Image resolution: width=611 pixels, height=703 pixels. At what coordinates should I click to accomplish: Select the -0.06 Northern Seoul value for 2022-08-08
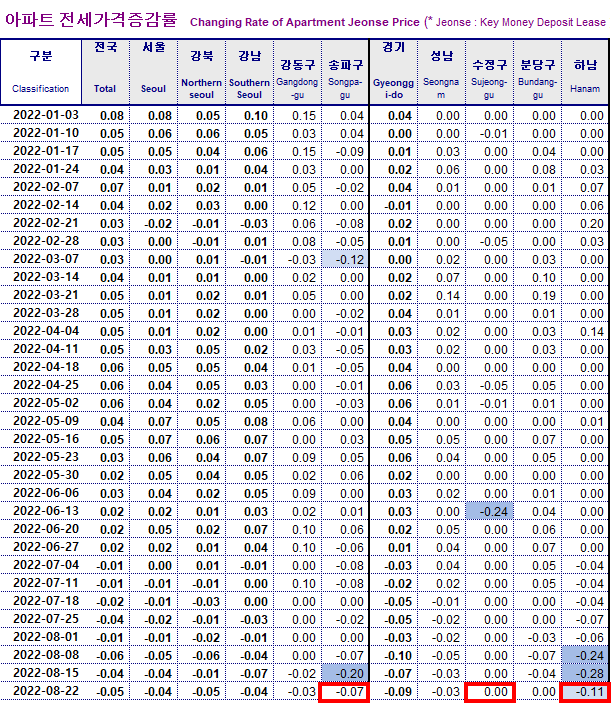[x=206, y=655]
